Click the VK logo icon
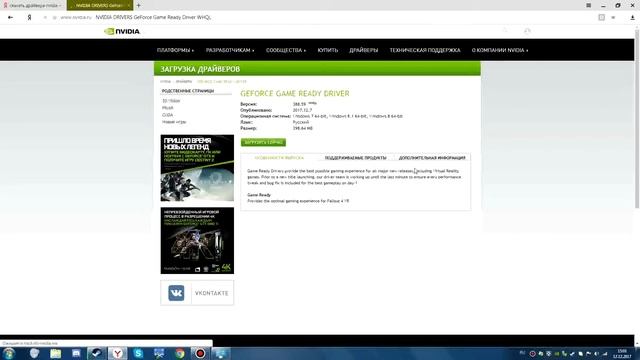The height and width of the screenshot is (360, 640). [176, 293]
